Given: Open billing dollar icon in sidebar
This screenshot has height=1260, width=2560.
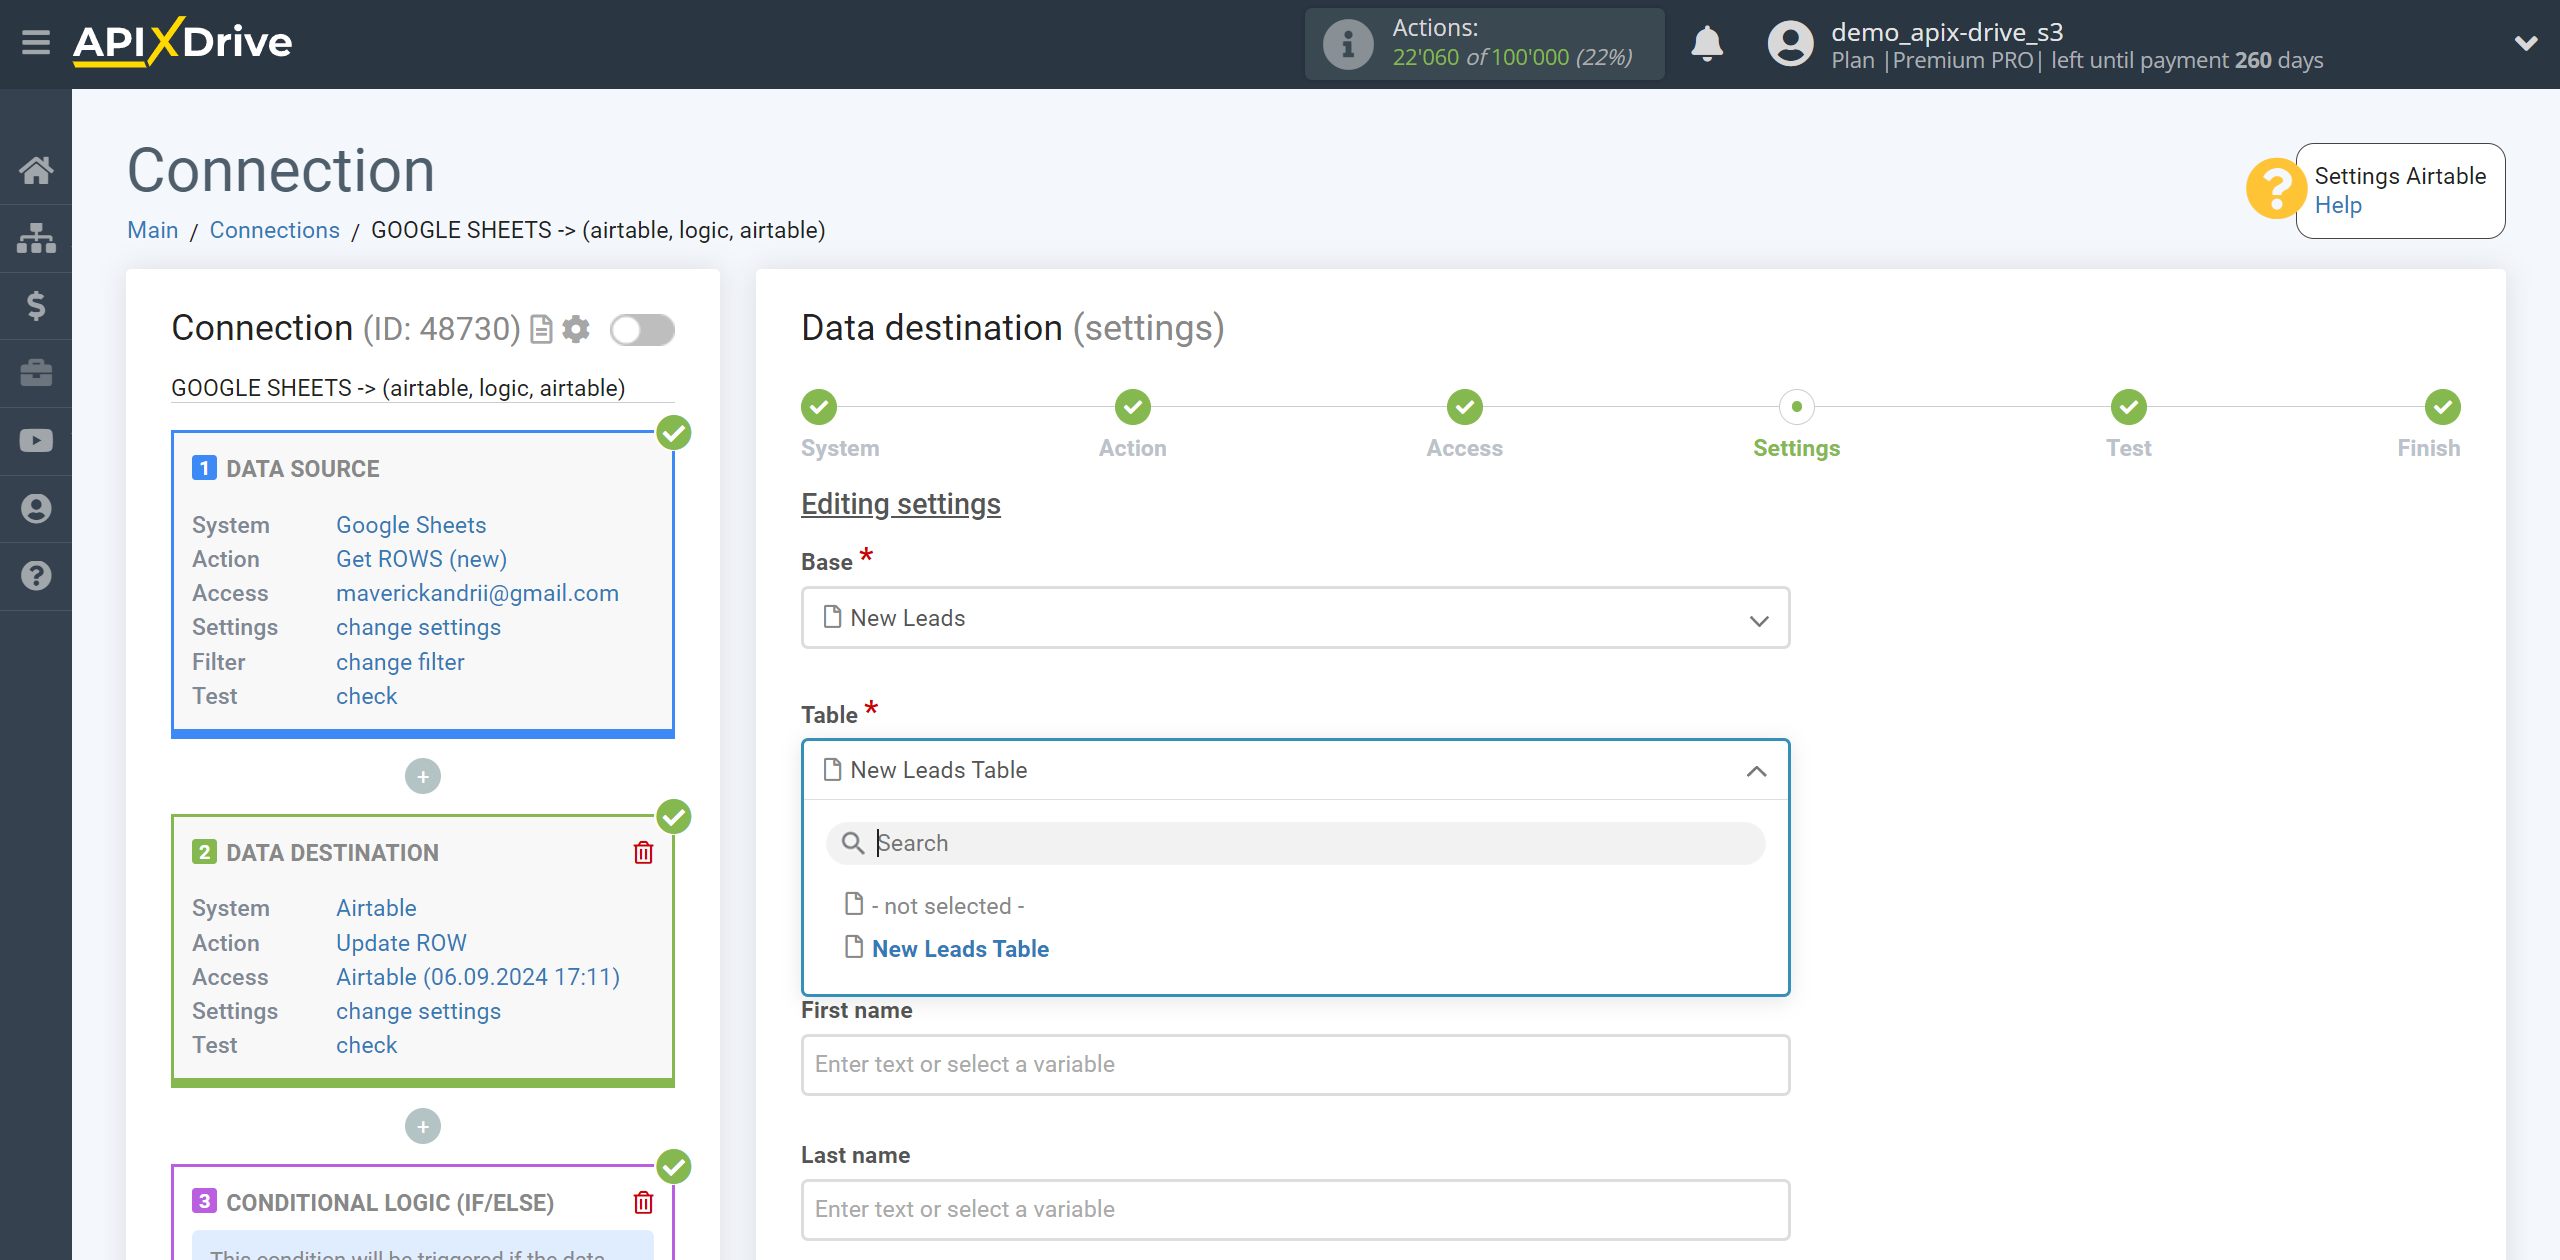Looking at the screenshot, I should 36,305.
